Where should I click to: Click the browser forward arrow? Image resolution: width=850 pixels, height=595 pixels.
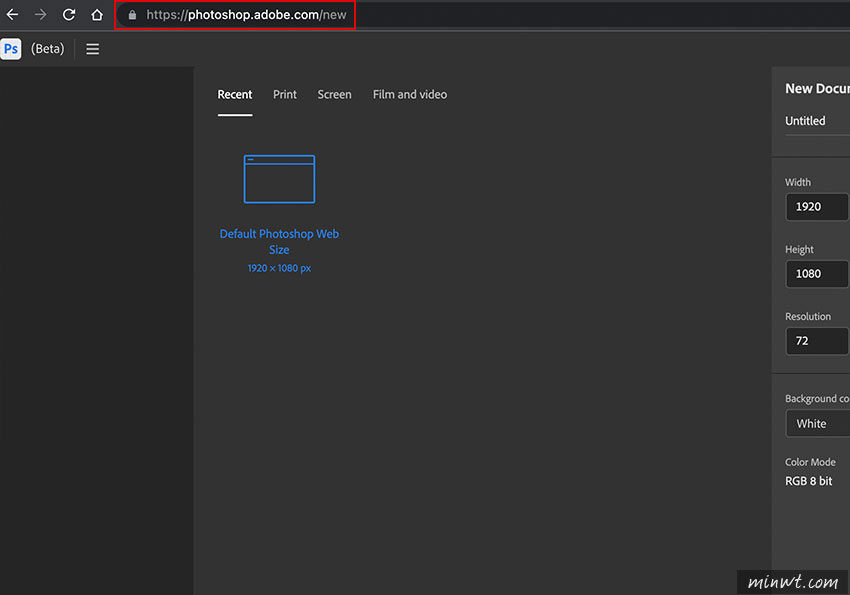click(40, 15)
